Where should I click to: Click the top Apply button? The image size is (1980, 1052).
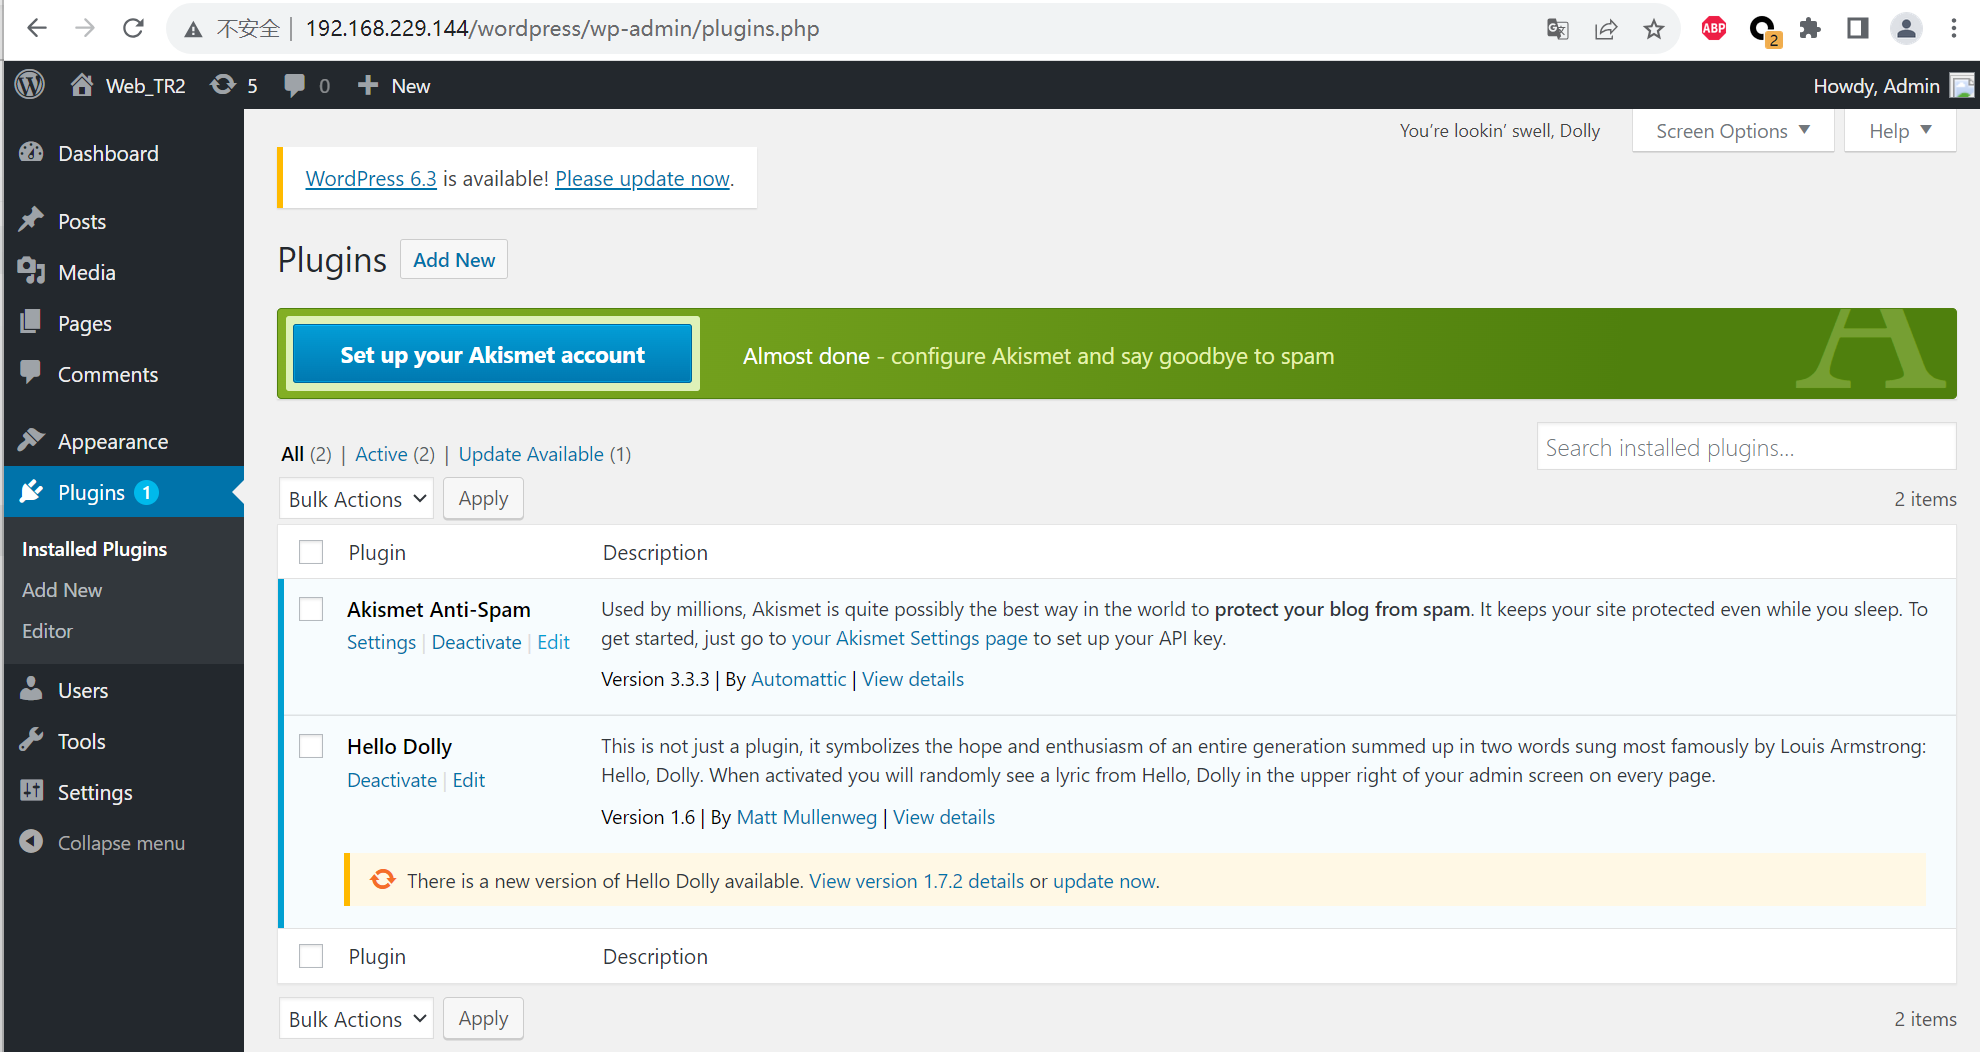(483, 498)
